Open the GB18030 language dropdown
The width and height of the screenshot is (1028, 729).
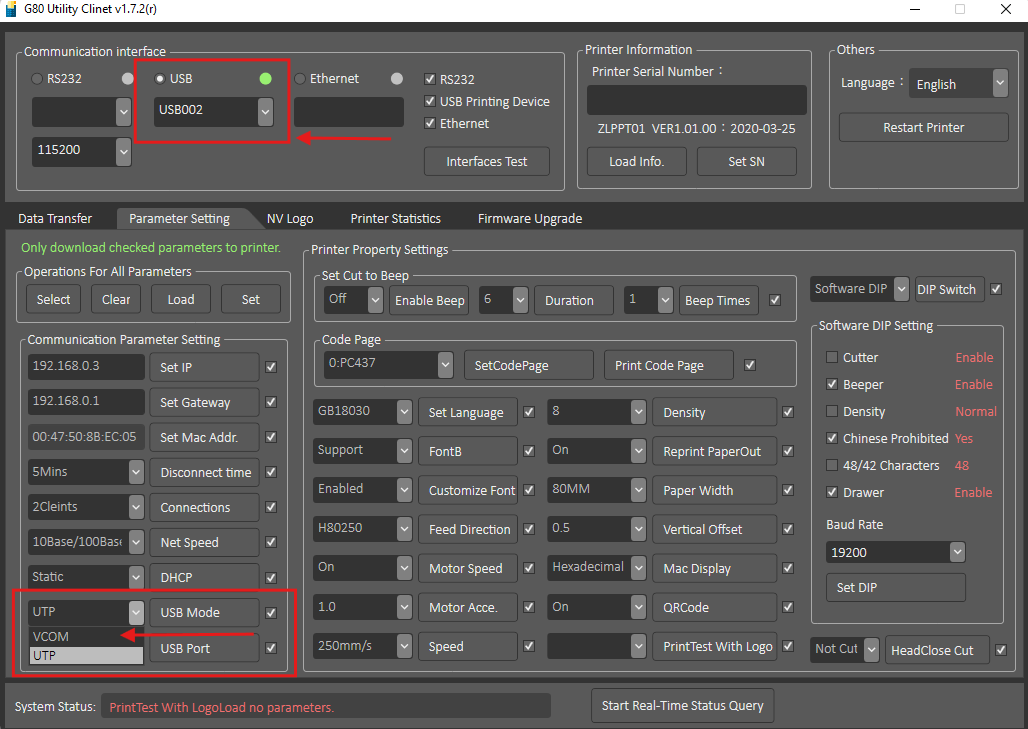pos(404,412)
